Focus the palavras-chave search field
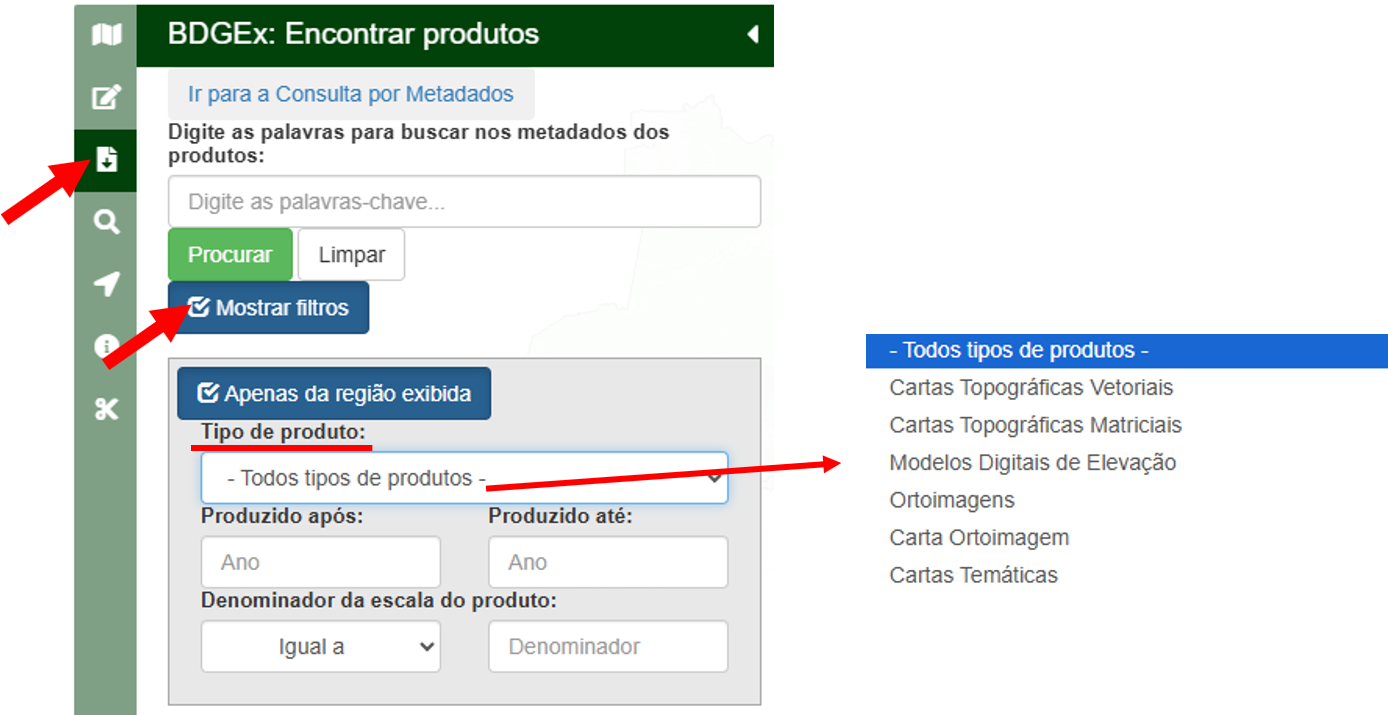Screen dimensions: 1388x715 coord(464,202)
